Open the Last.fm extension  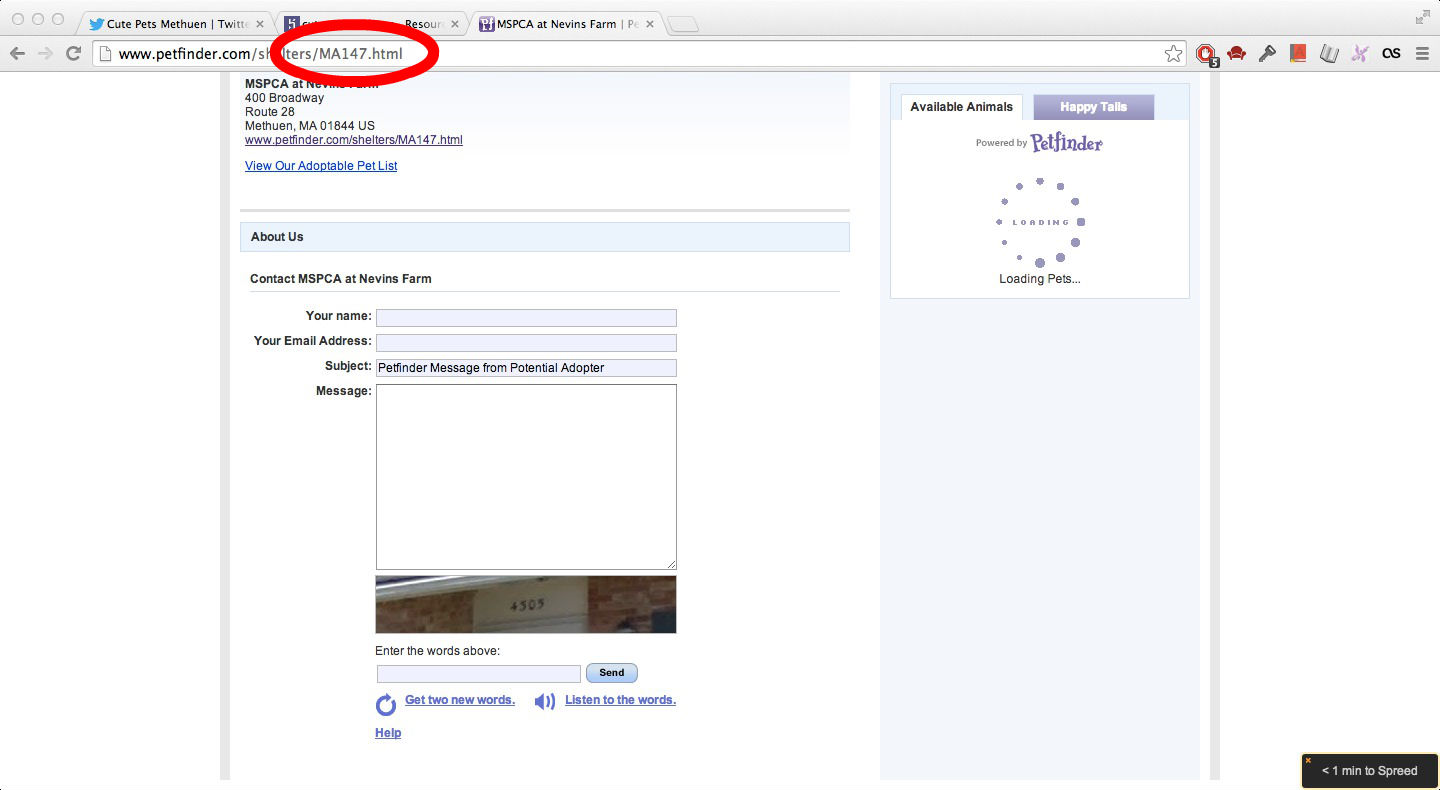[1391, 54]
